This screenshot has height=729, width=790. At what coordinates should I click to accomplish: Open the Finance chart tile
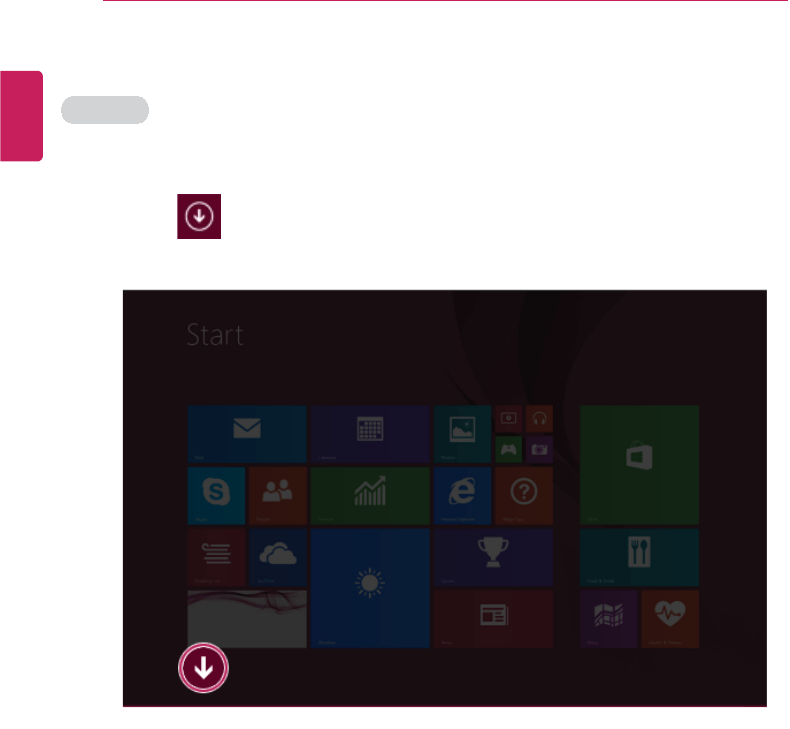point(370,496)
